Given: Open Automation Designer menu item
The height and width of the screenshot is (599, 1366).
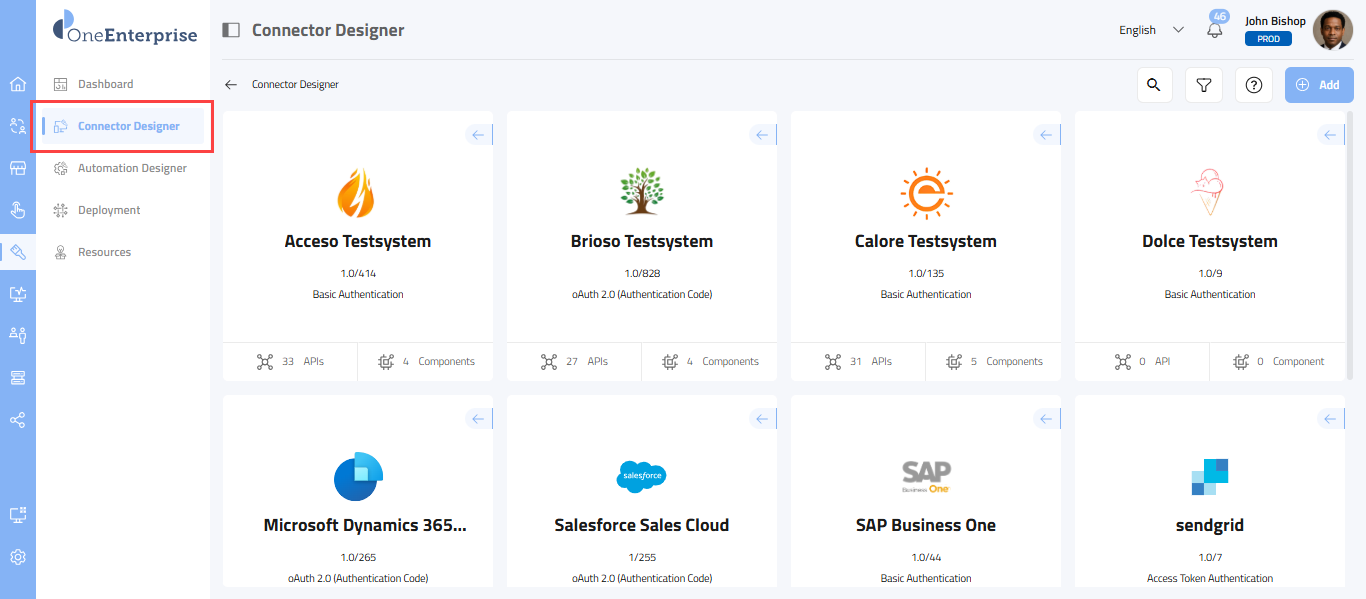Looking at the screenshot, I should 132,168.
